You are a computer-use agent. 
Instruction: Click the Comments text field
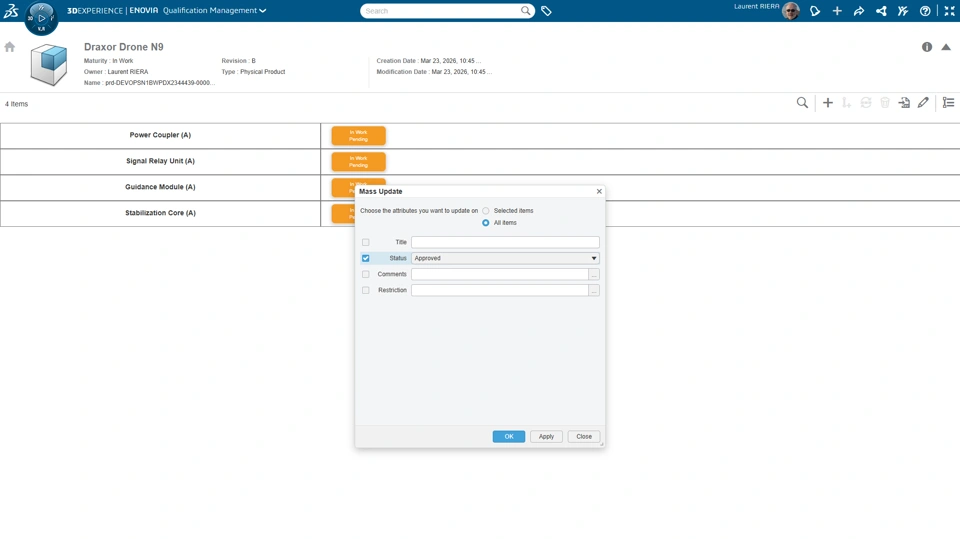click(500, 274)
